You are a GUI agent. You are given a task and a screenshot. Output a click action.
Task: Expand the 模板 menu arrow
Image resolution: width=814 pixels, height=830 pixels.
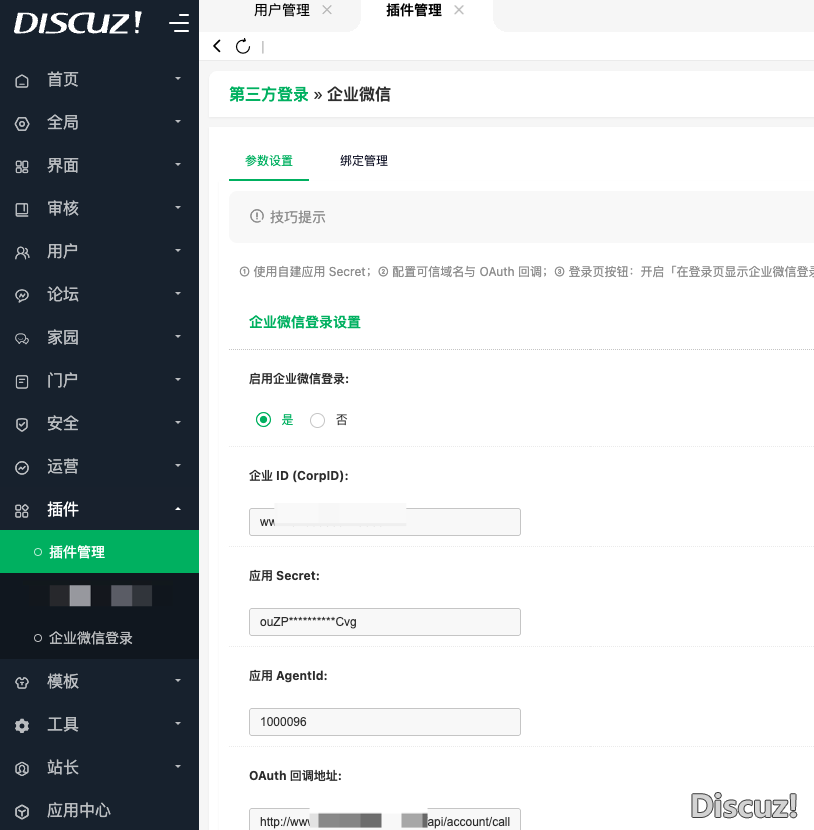pos(178,680)
